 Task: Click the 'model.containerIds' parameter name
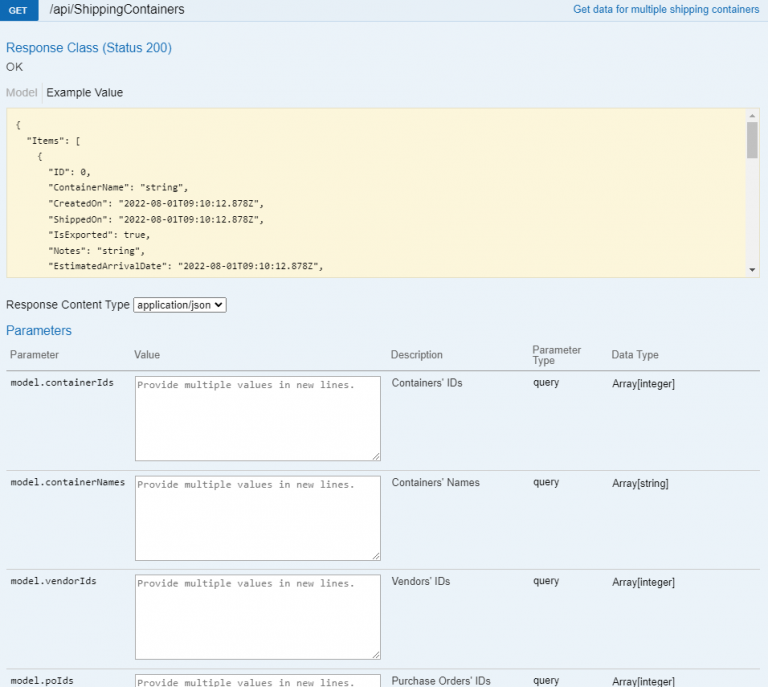coord(62,383)
